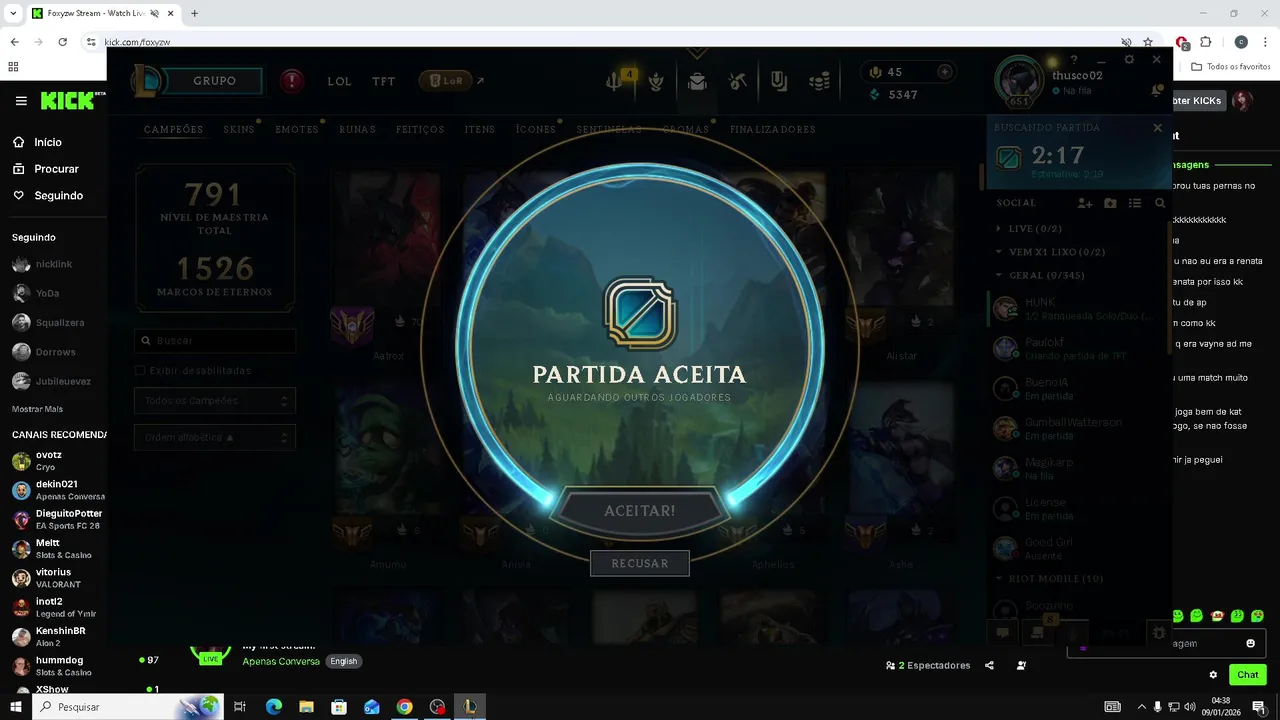Click the thusco02 summoner avatar
Screen dimensions: 1280x720
1019,80
